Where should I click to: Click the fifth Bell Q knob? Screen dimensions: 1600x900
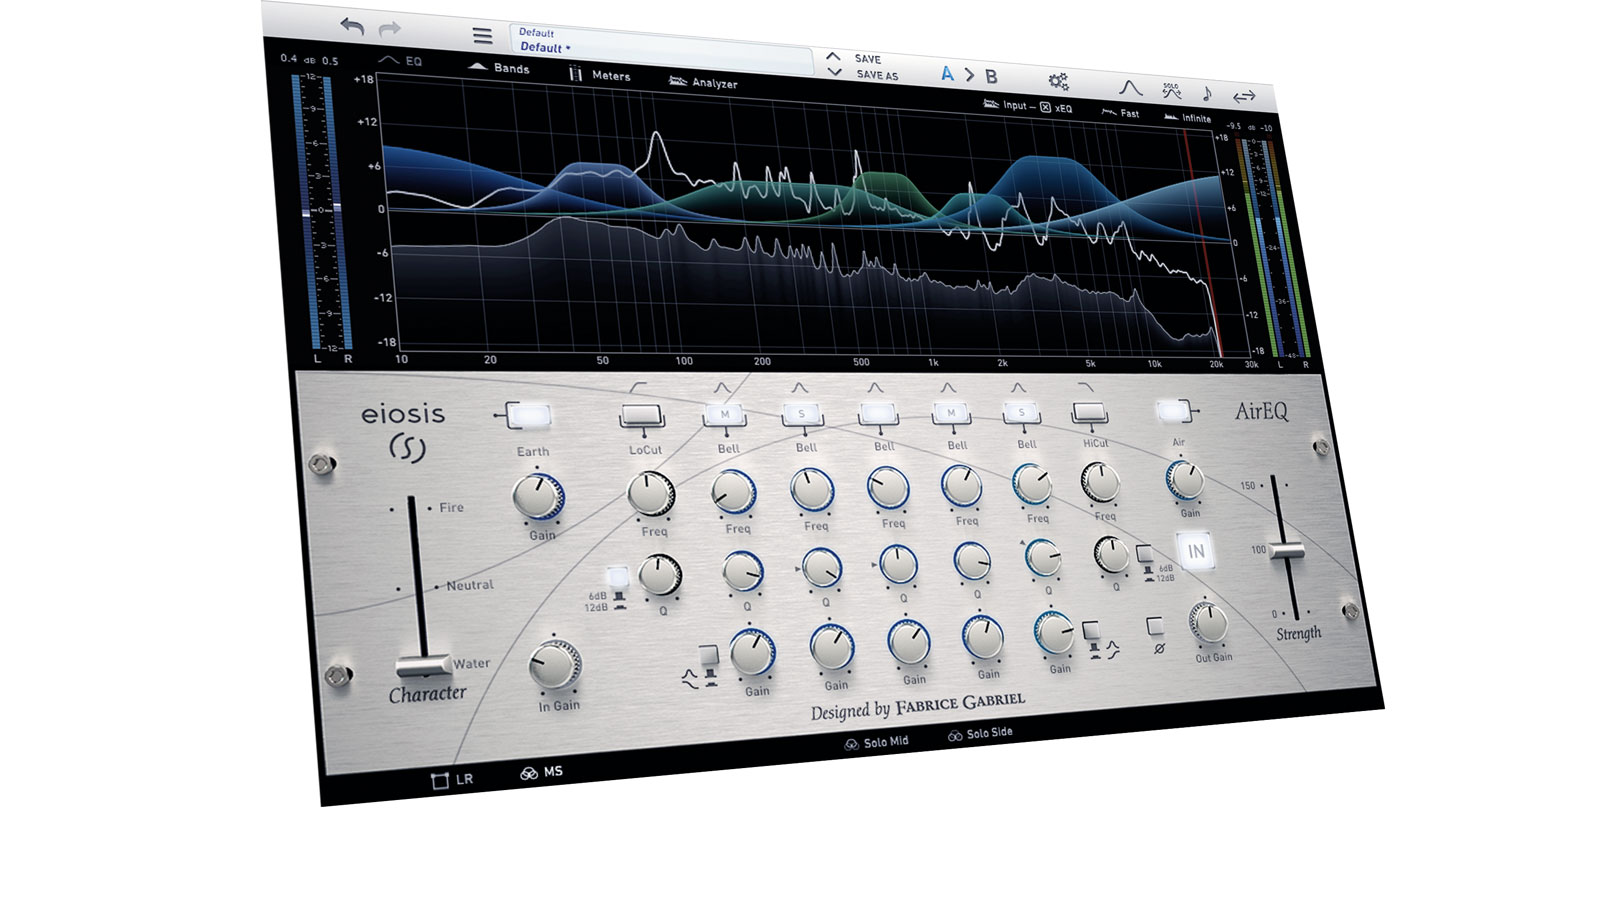1043,558
